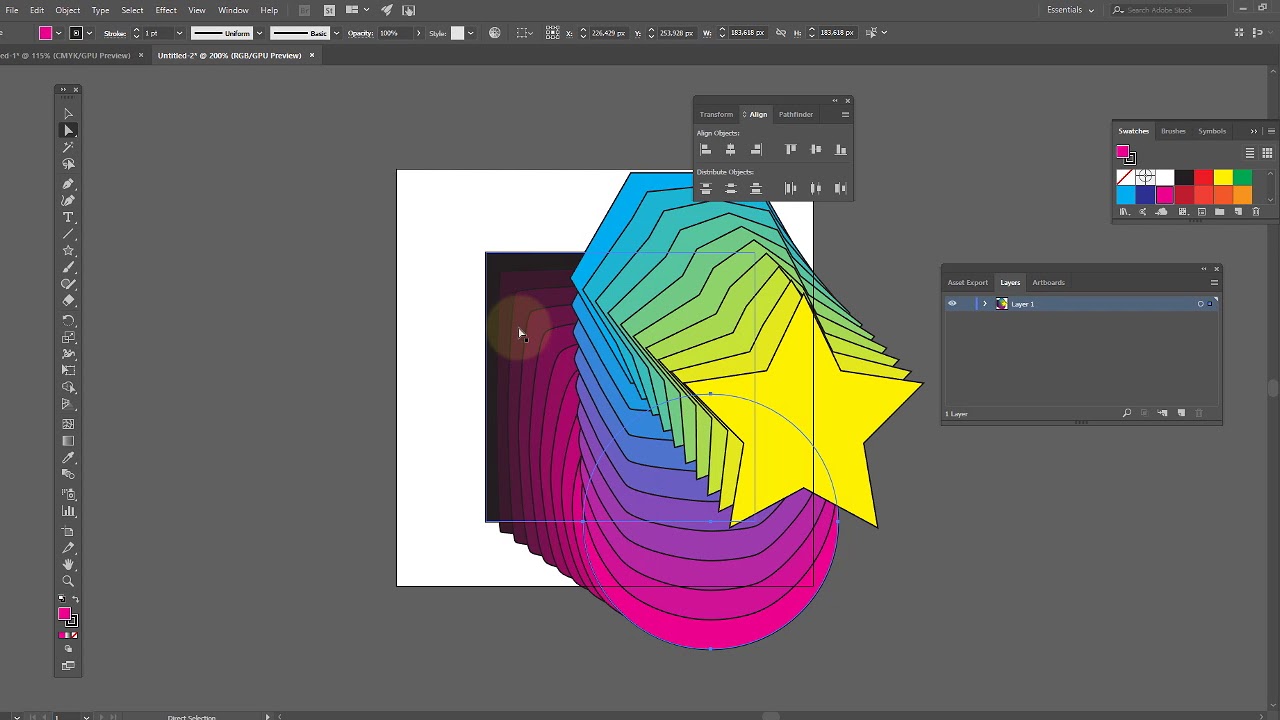Select the Artboard tool
The width and height of the screenshot is (1280, 720).
pos(68,531)
